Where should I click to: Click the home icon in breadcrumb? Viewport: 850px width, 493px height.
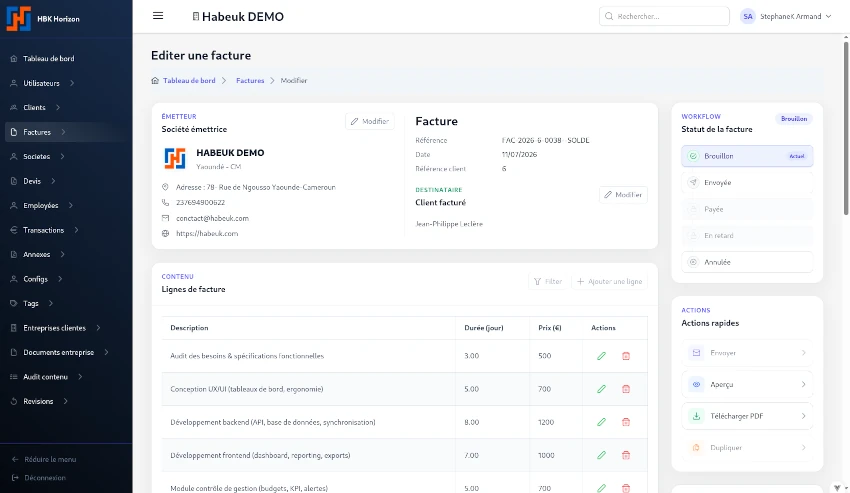tap(155, 80)
